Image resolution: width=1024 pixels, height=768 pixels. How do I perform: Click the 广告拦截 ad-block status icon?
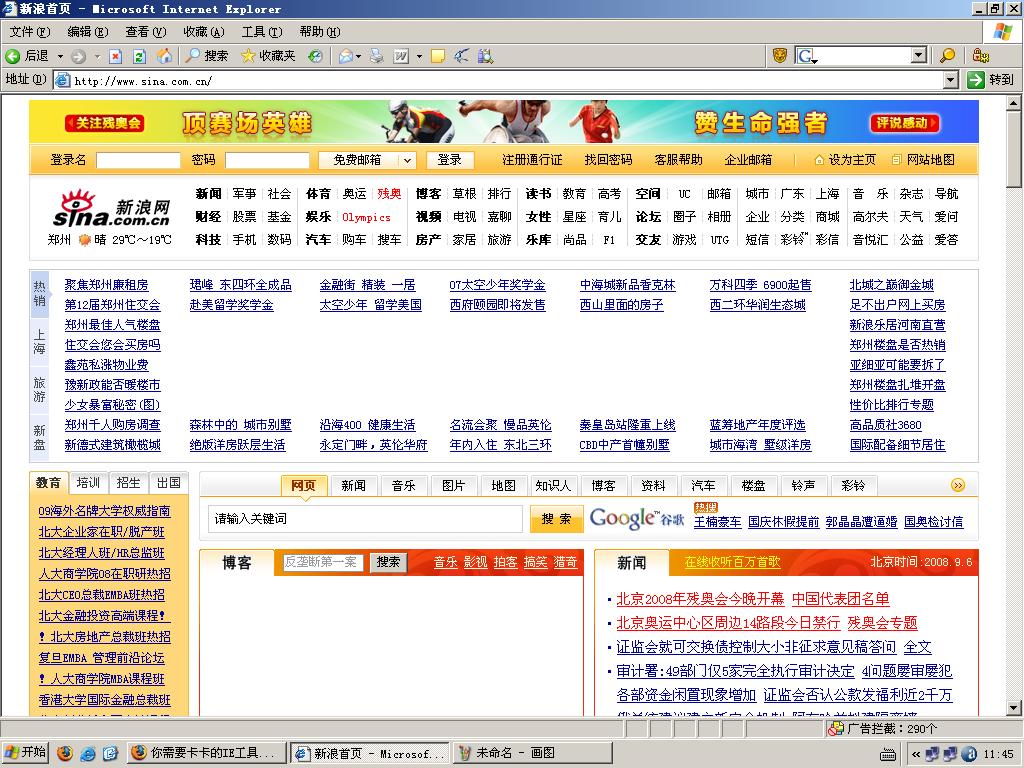coord(836,729)
